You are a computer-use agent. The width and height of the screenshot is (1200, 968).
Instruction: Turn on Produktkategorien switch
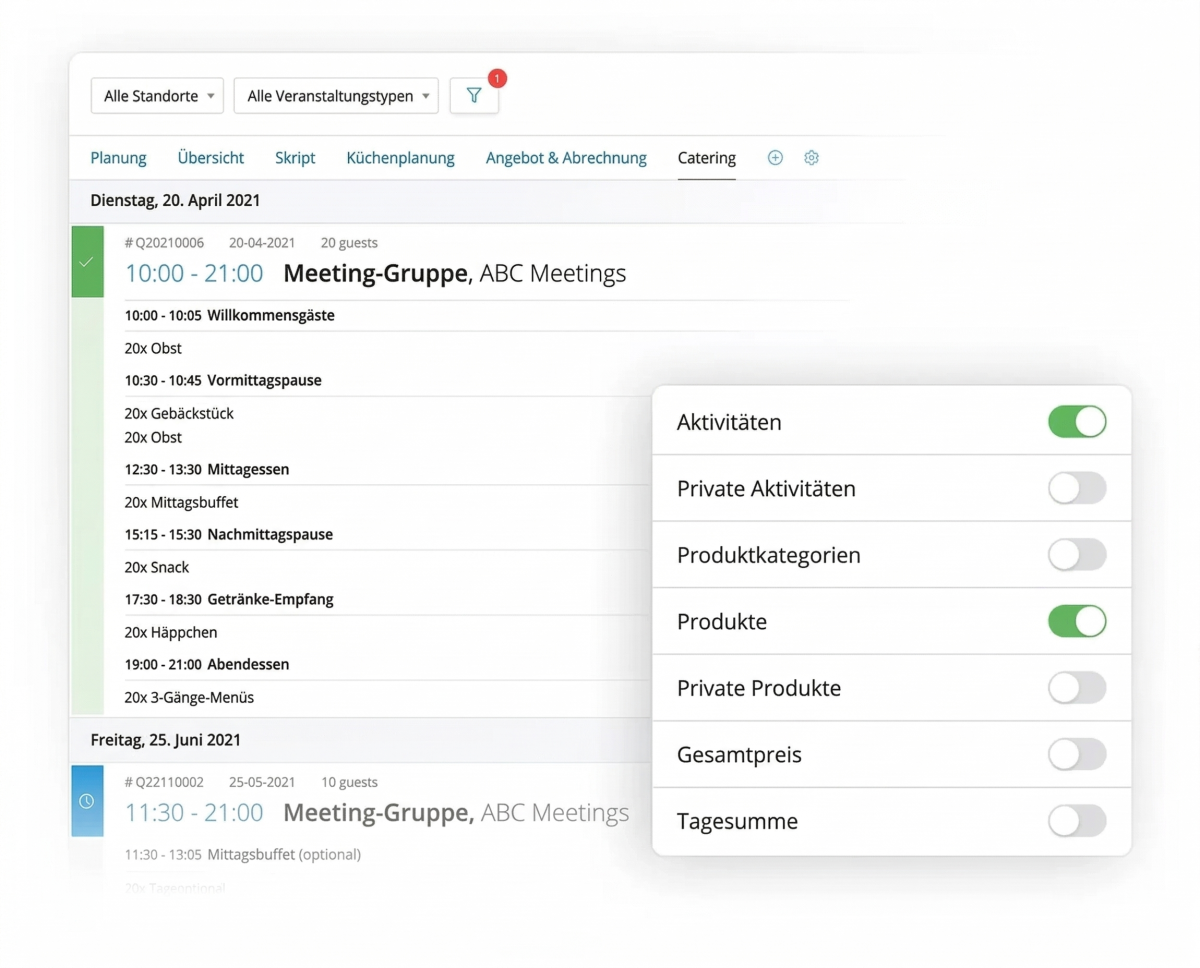point(1076,555)
